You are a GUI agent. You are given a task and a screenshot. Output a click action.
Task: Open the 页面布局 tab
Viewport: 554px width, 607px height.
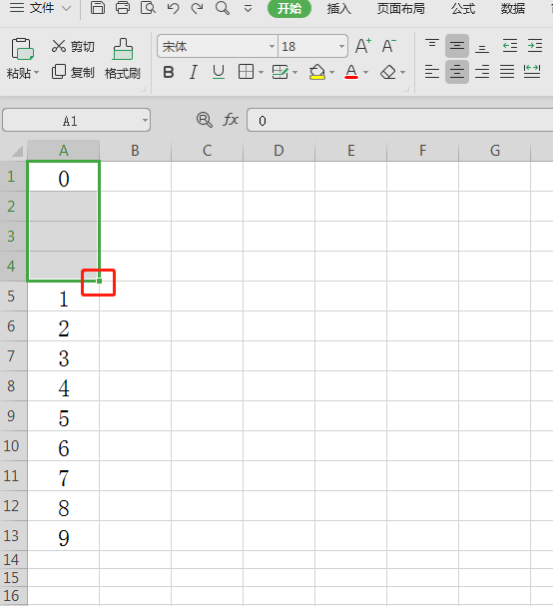click(x=401, y=9)
